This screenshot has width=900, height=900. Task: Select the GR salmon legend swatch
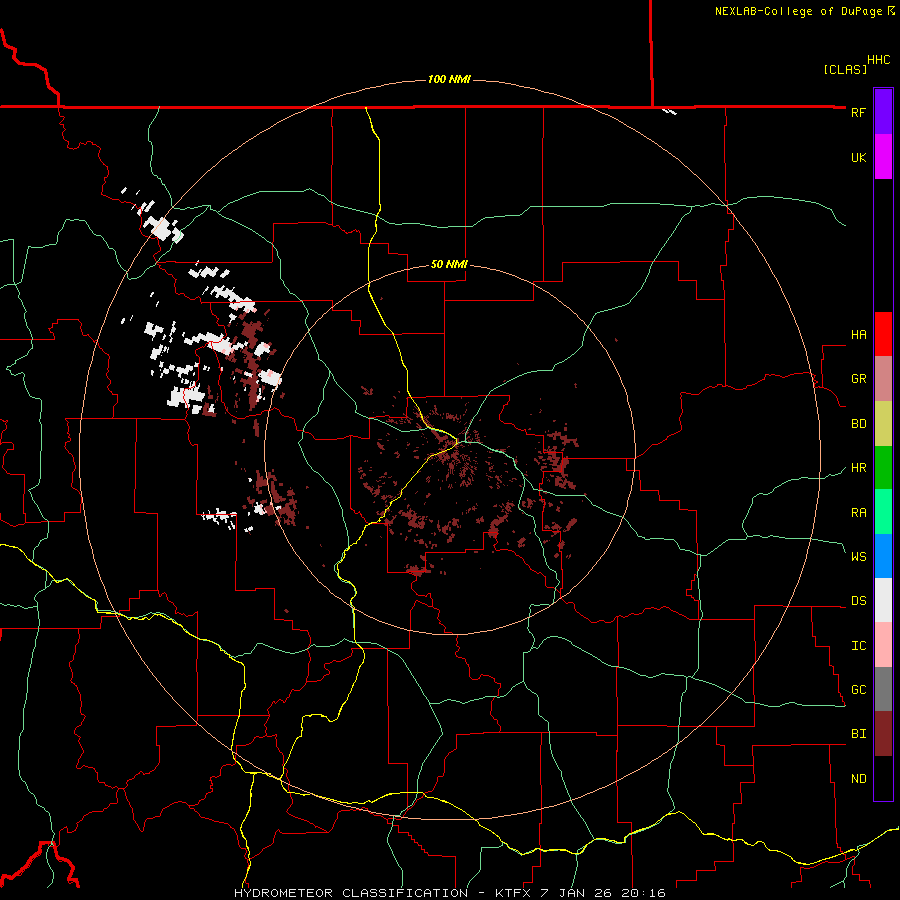click(883, 379)
